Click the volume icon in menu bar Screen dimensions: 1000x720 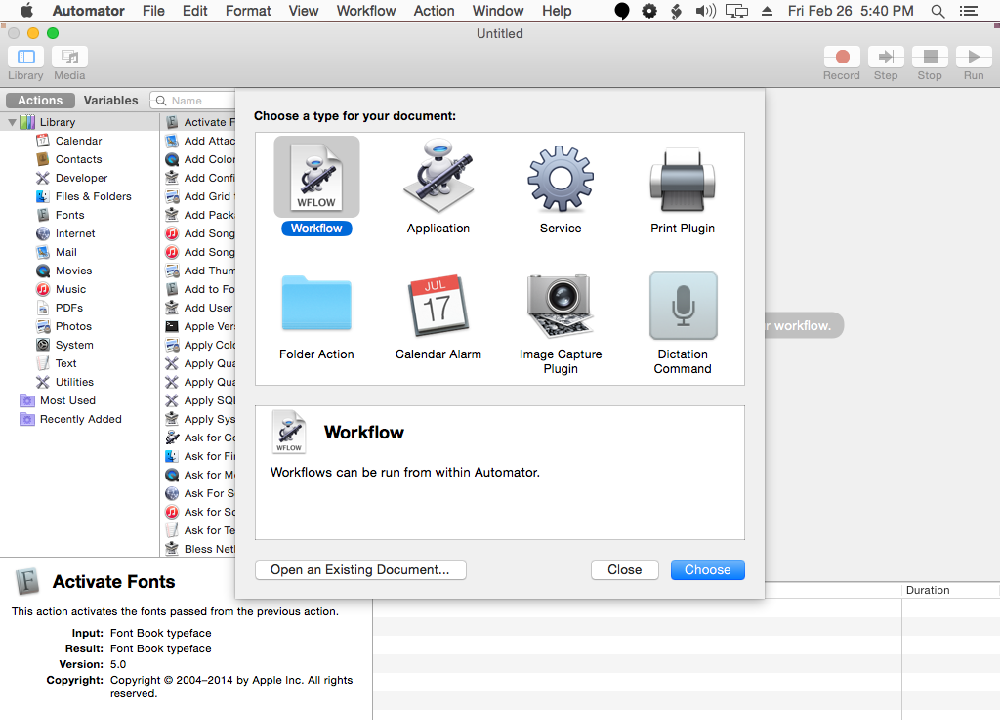click(705, 11)
